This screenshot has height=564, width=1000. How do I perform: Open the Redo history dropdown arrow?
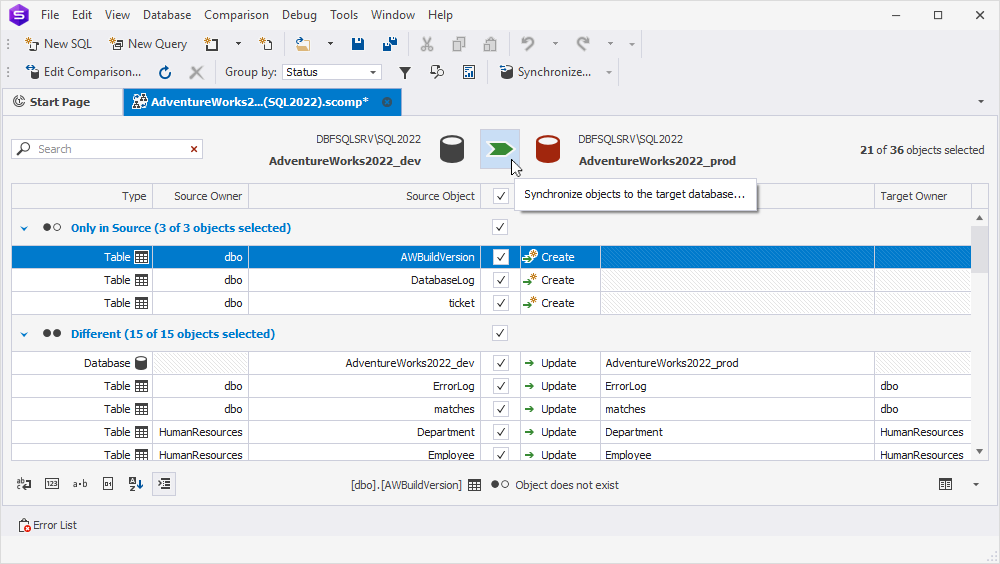click(610, 44)
